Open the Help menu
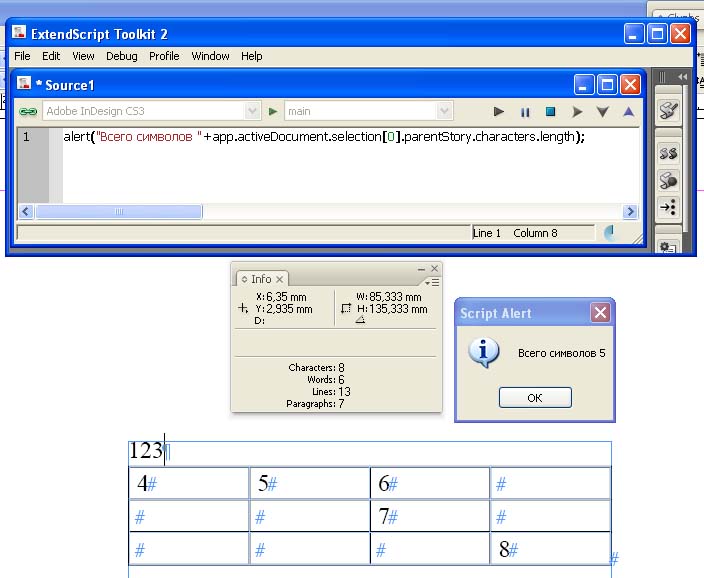The height and width of the screenshot is (578, 704). pyautogui.click(x=251, y=56)
